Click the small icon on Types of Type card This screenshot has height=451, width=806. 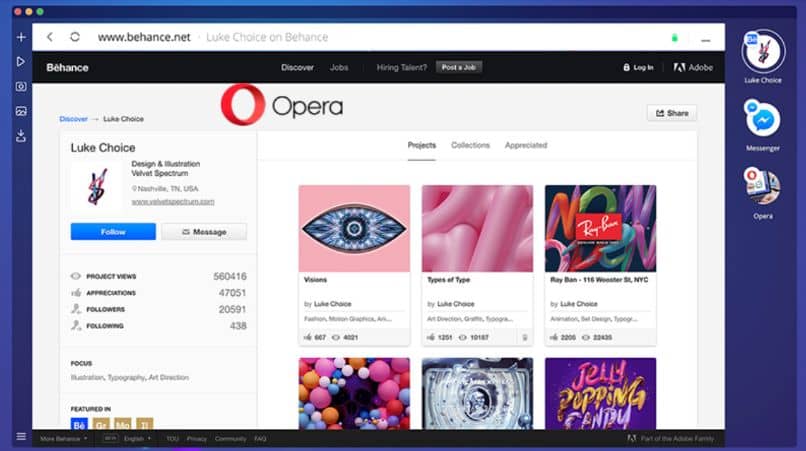tap(525, 337)
